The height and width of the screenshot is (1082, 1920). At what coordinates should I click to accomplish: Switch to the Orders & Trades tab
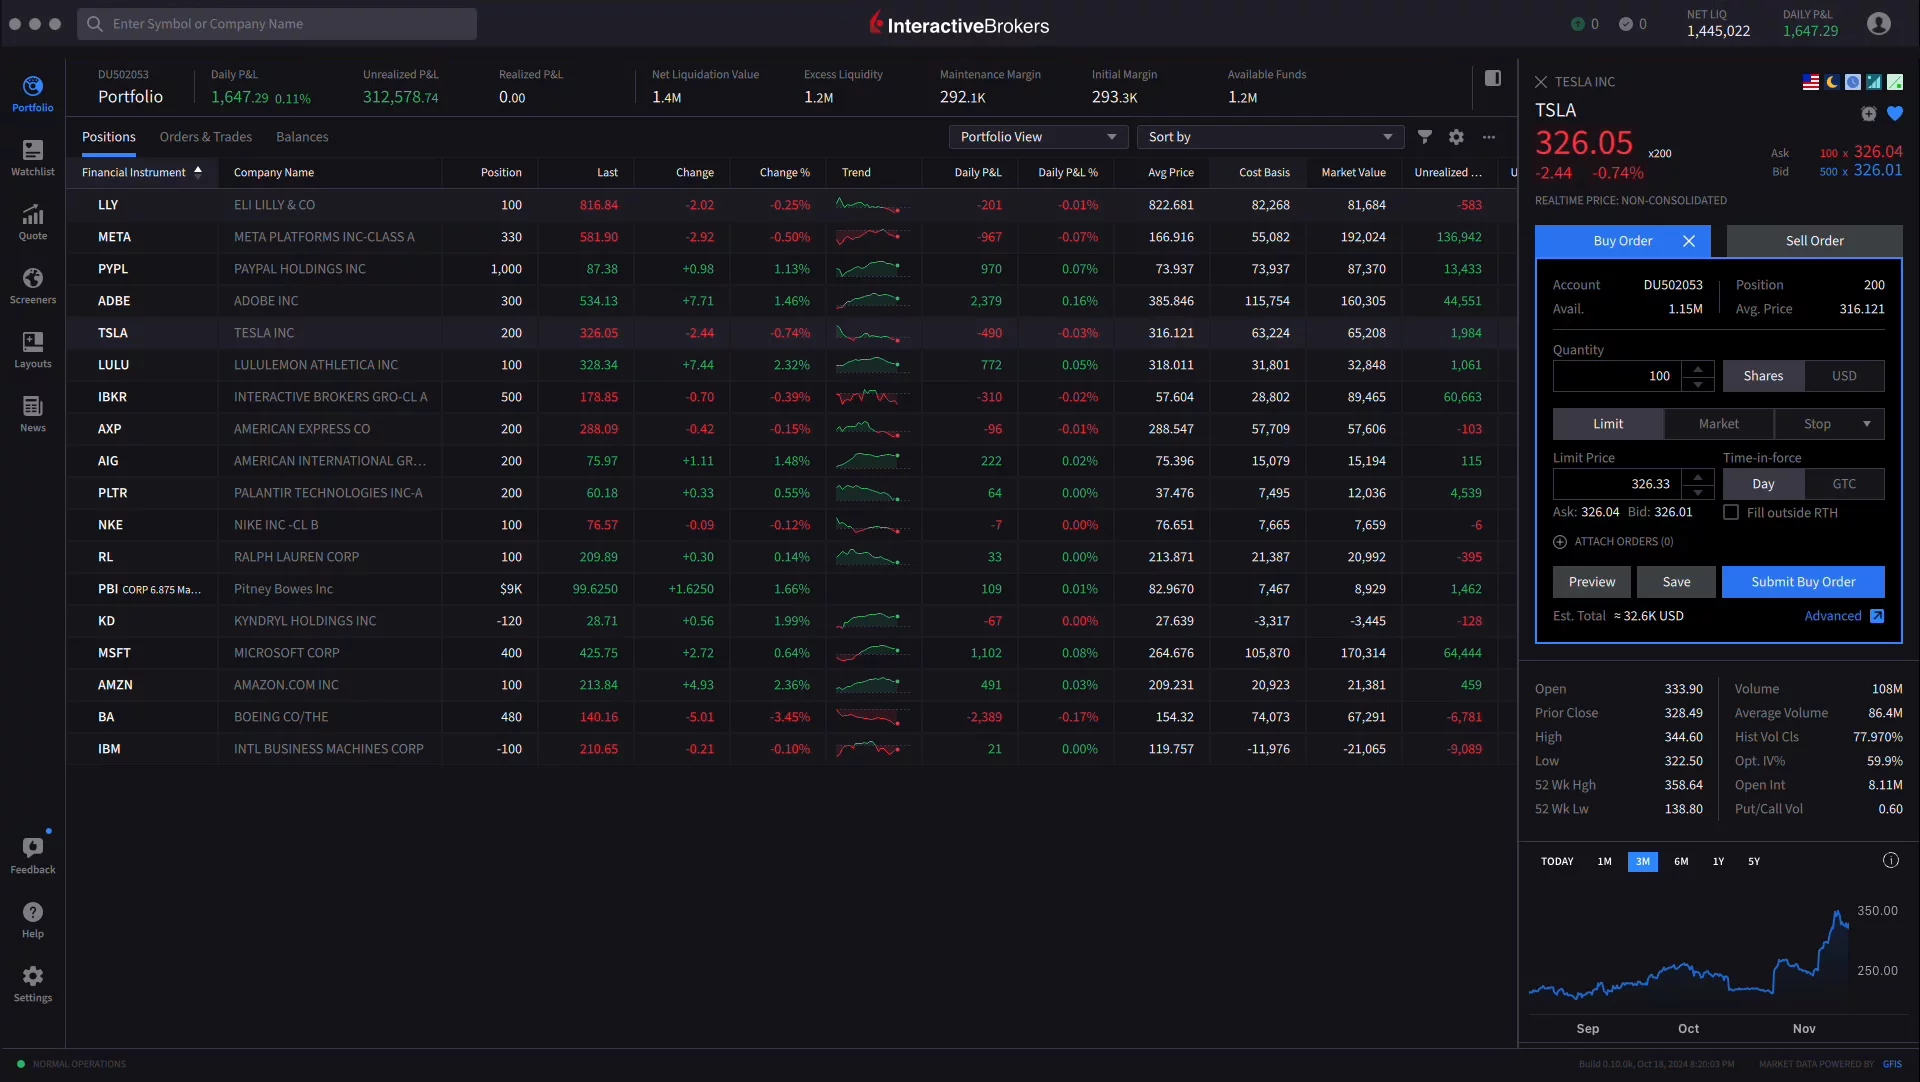(x=206, y=136)
